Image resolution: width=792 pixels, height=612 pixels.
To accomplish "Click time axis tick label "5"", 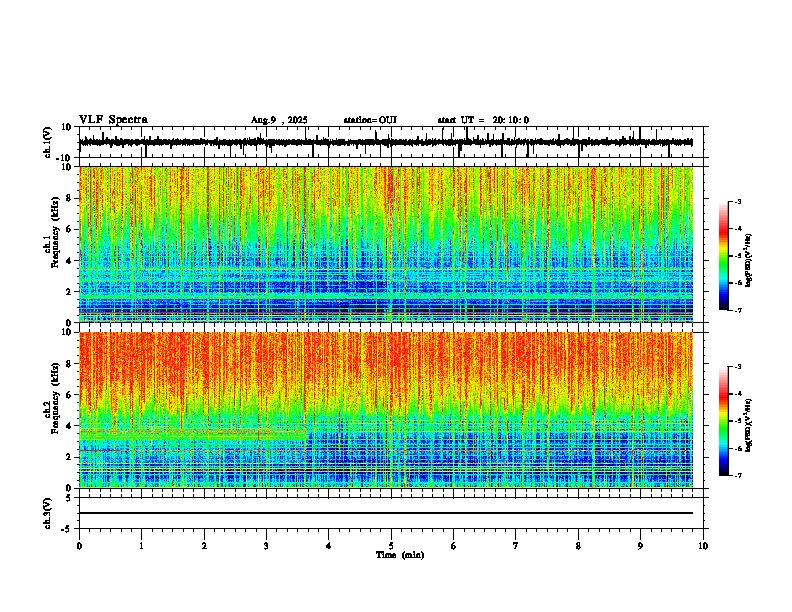I will click(x=391, y=546).
